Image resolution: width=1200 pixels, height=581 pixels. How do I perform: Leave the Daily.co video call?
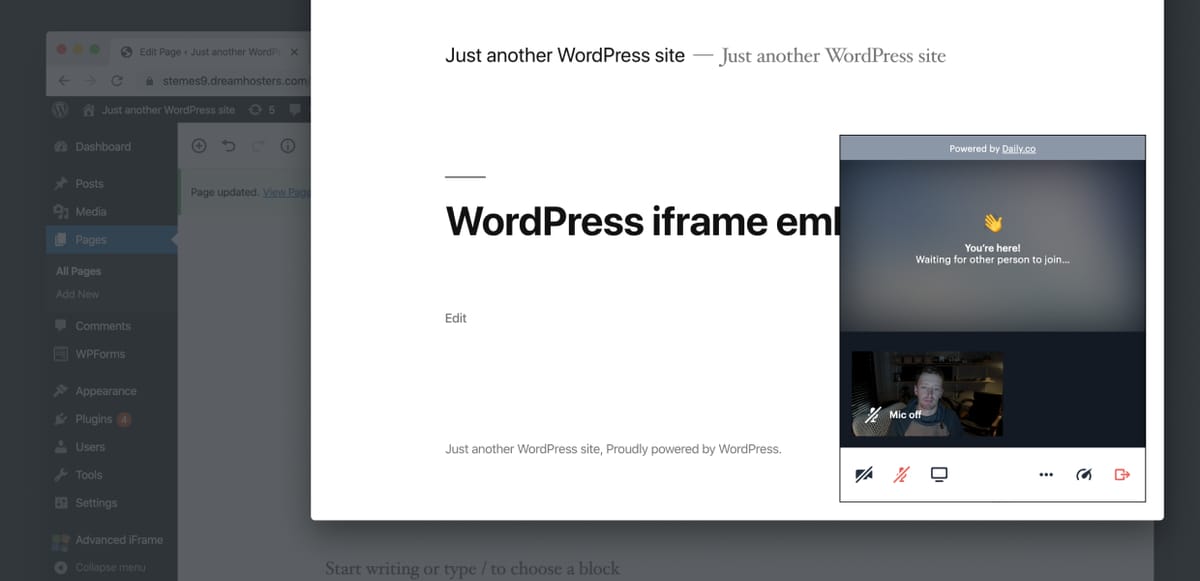(1121, 474)
